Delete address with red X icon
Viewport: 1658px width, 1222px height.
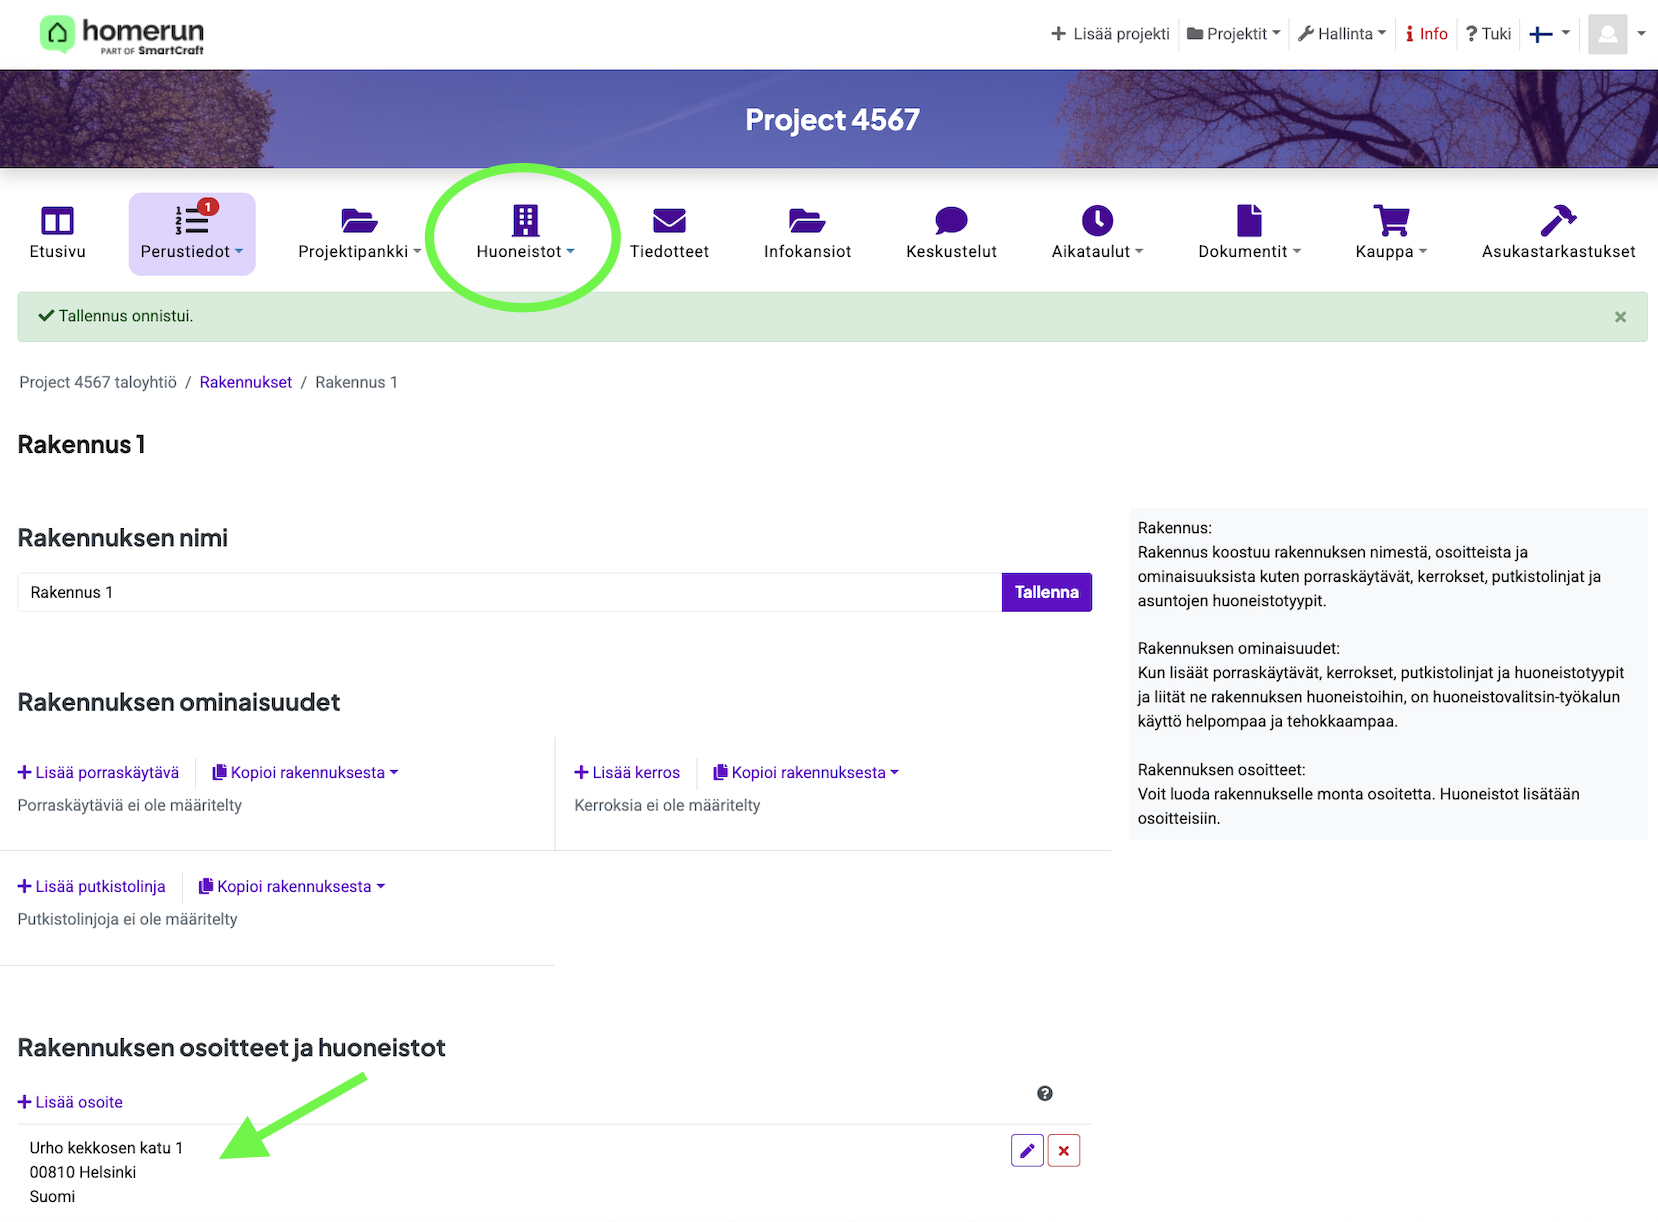[x=1064, y=1151]
